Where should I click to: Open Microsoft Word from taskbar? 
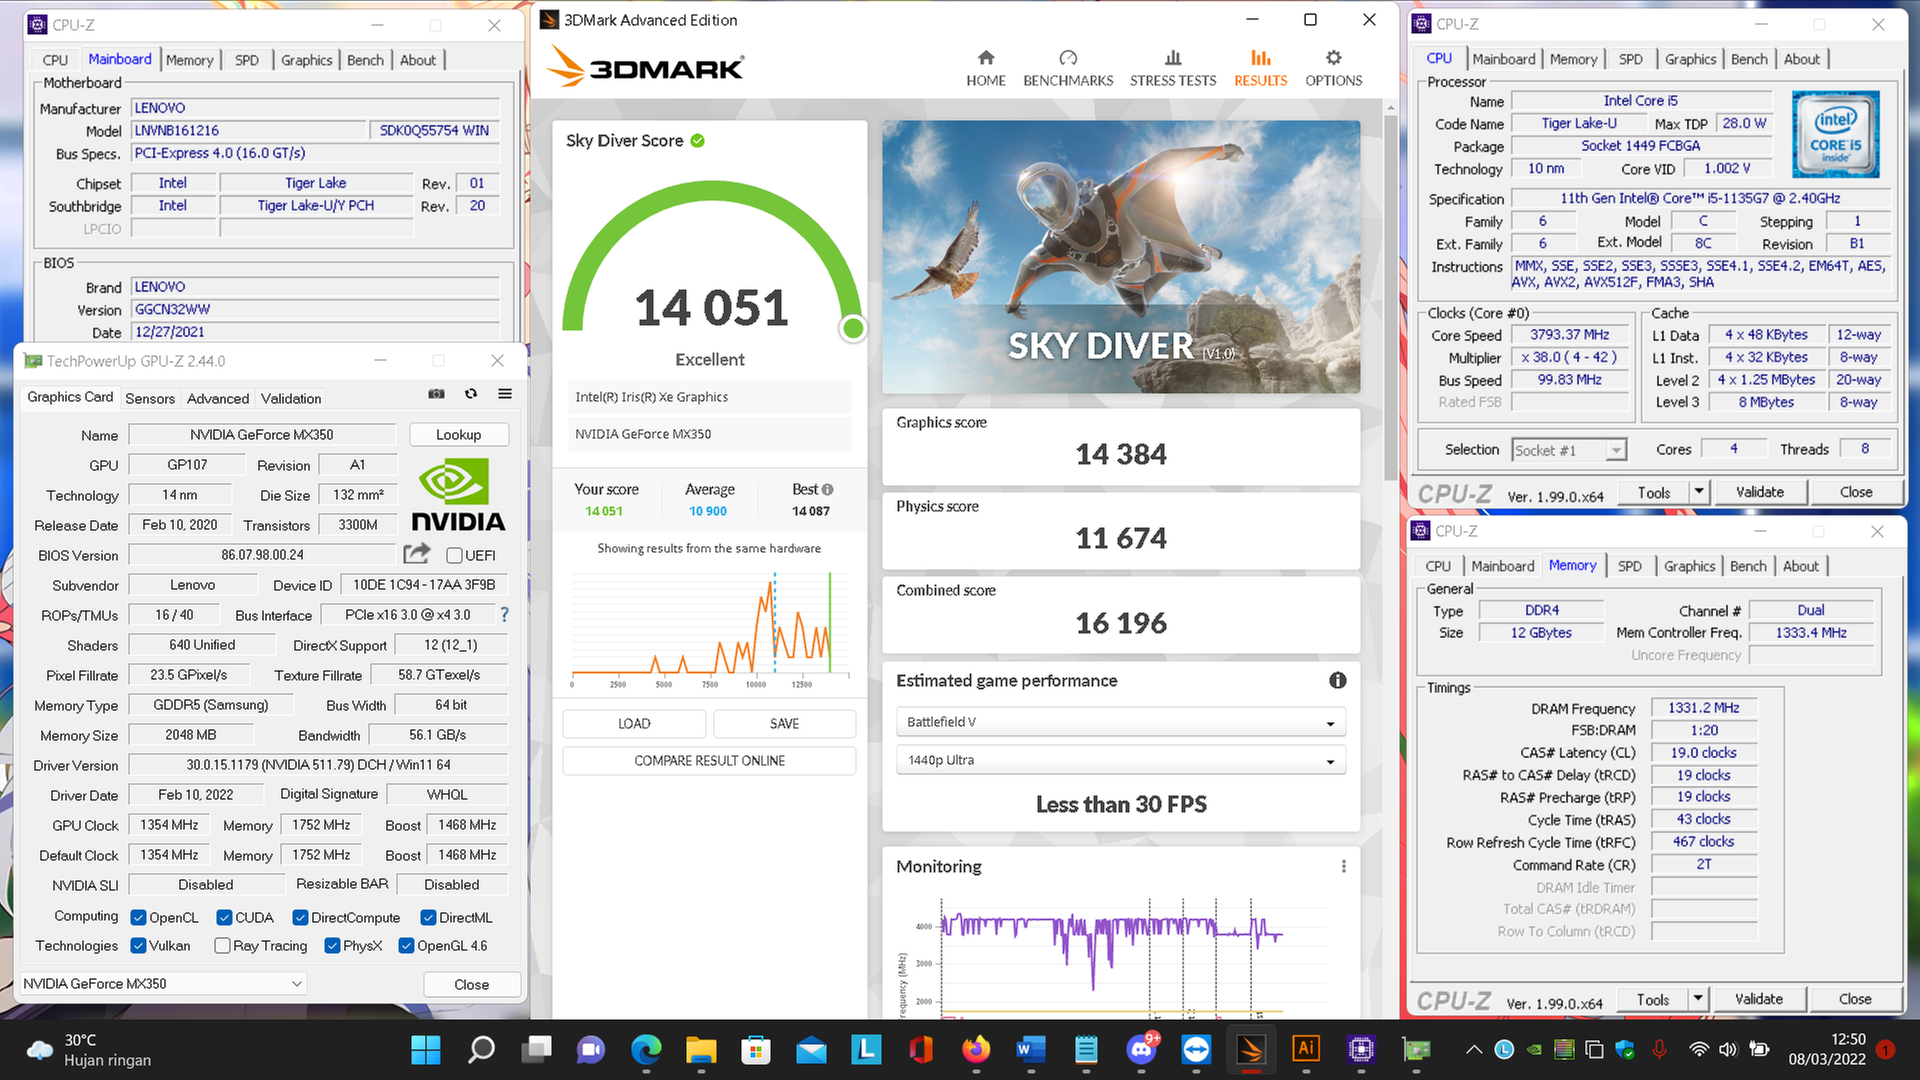[1030, 1049]
